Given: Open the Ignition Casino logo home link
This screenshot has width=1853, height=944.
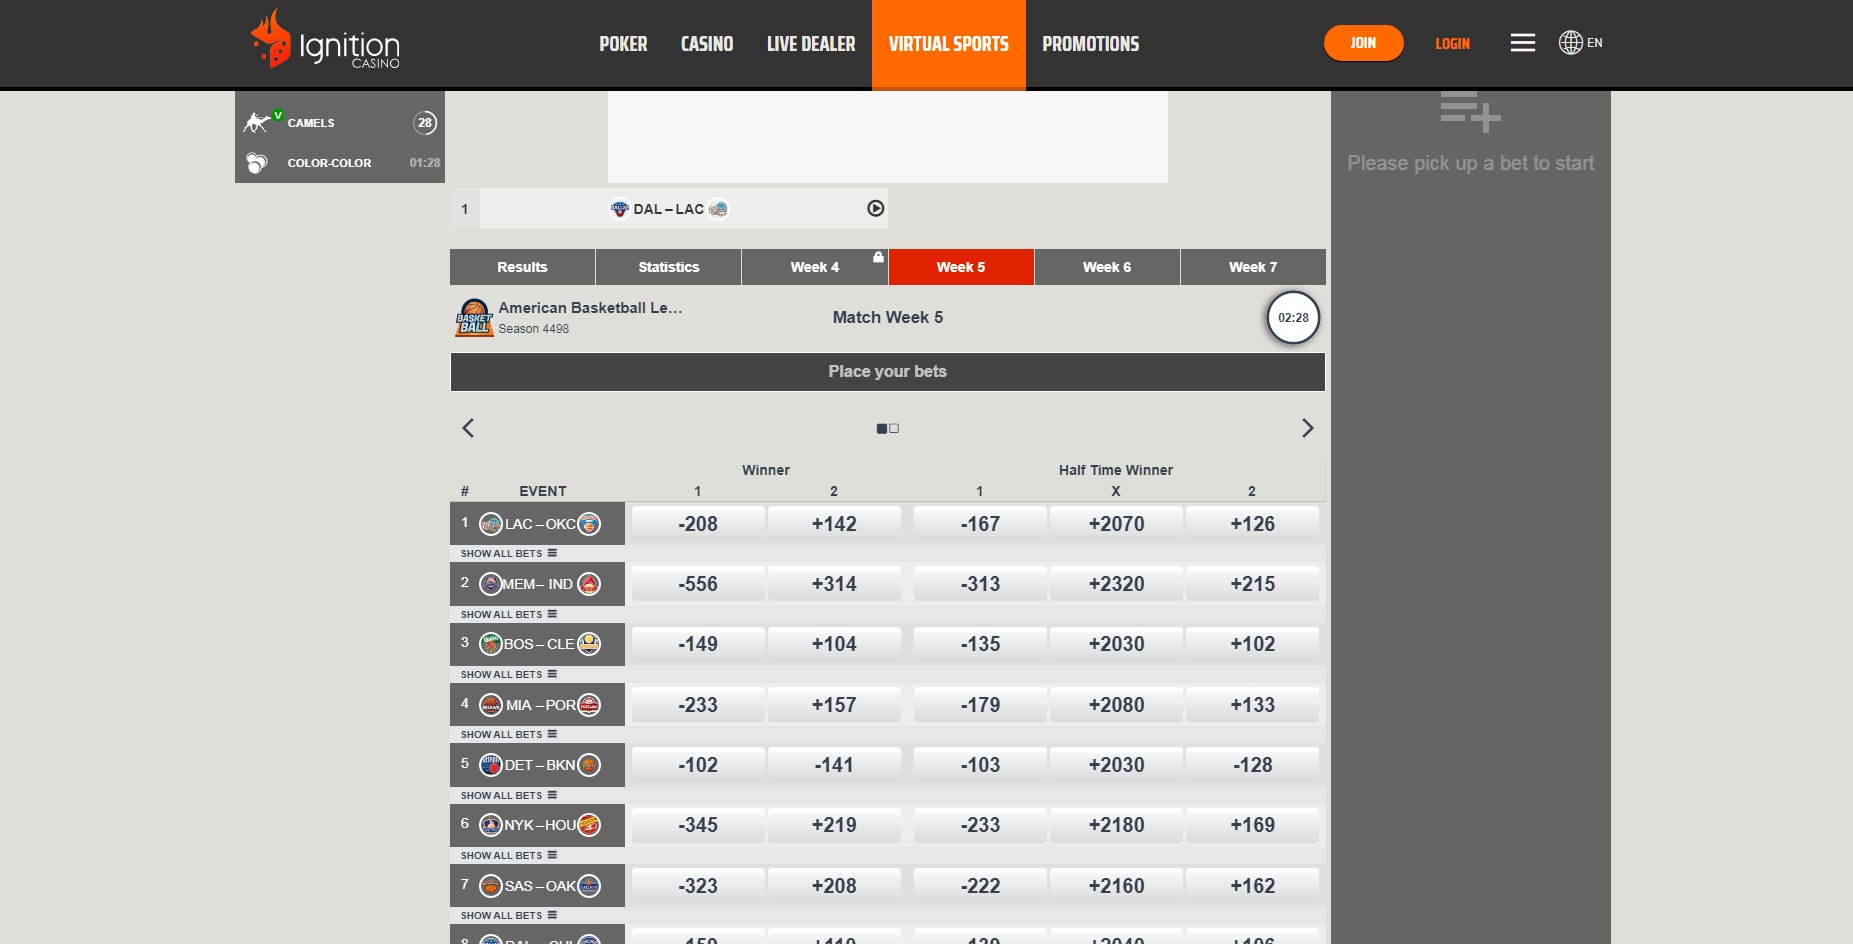Looking at the screenshot, I should [325, 40].
